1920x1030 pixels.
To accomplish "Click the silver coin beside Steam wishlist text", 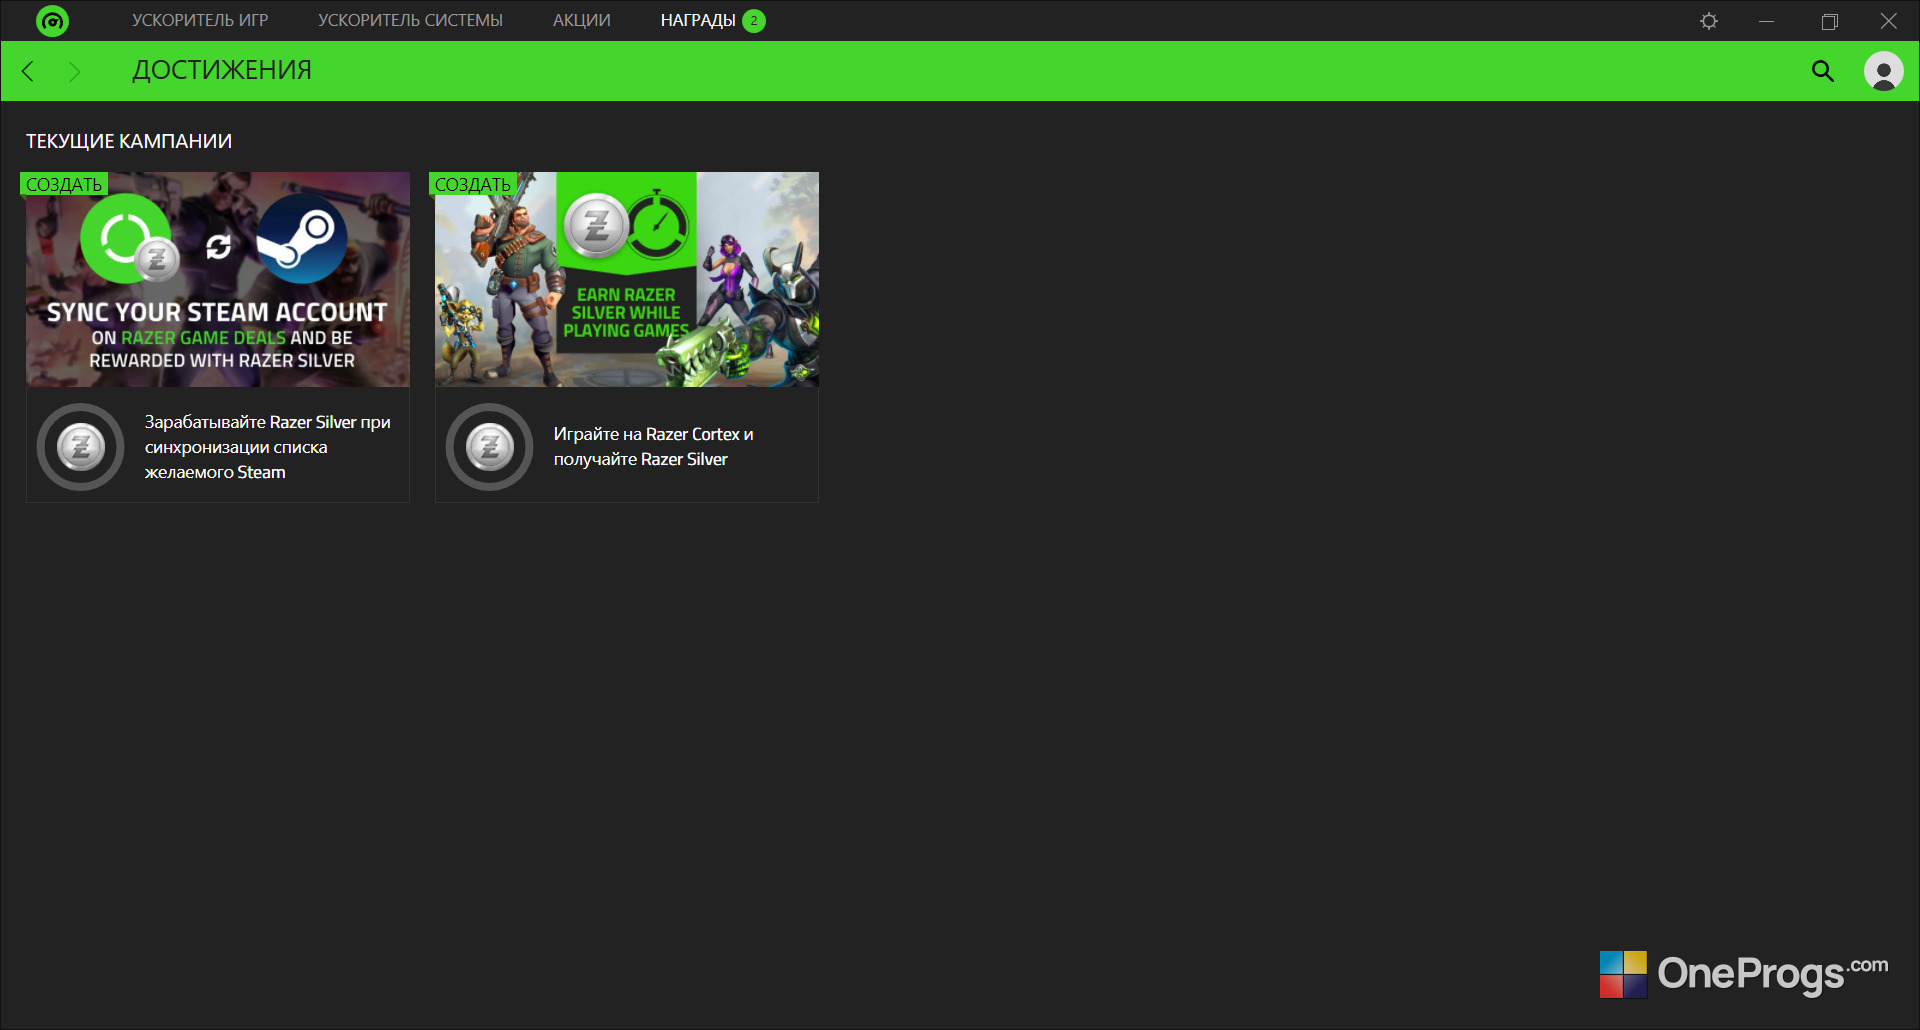I will [x=81, y=447].
